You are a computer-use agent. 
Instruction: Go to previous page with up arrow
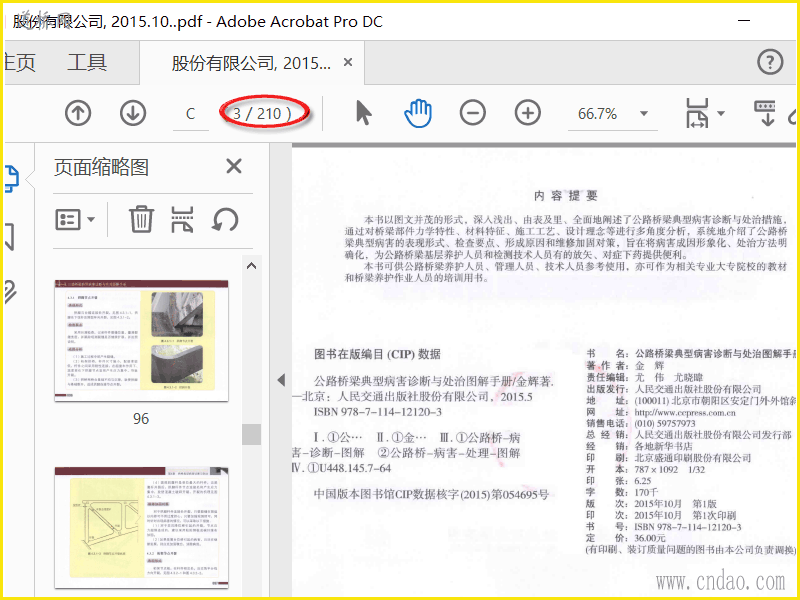78,113
